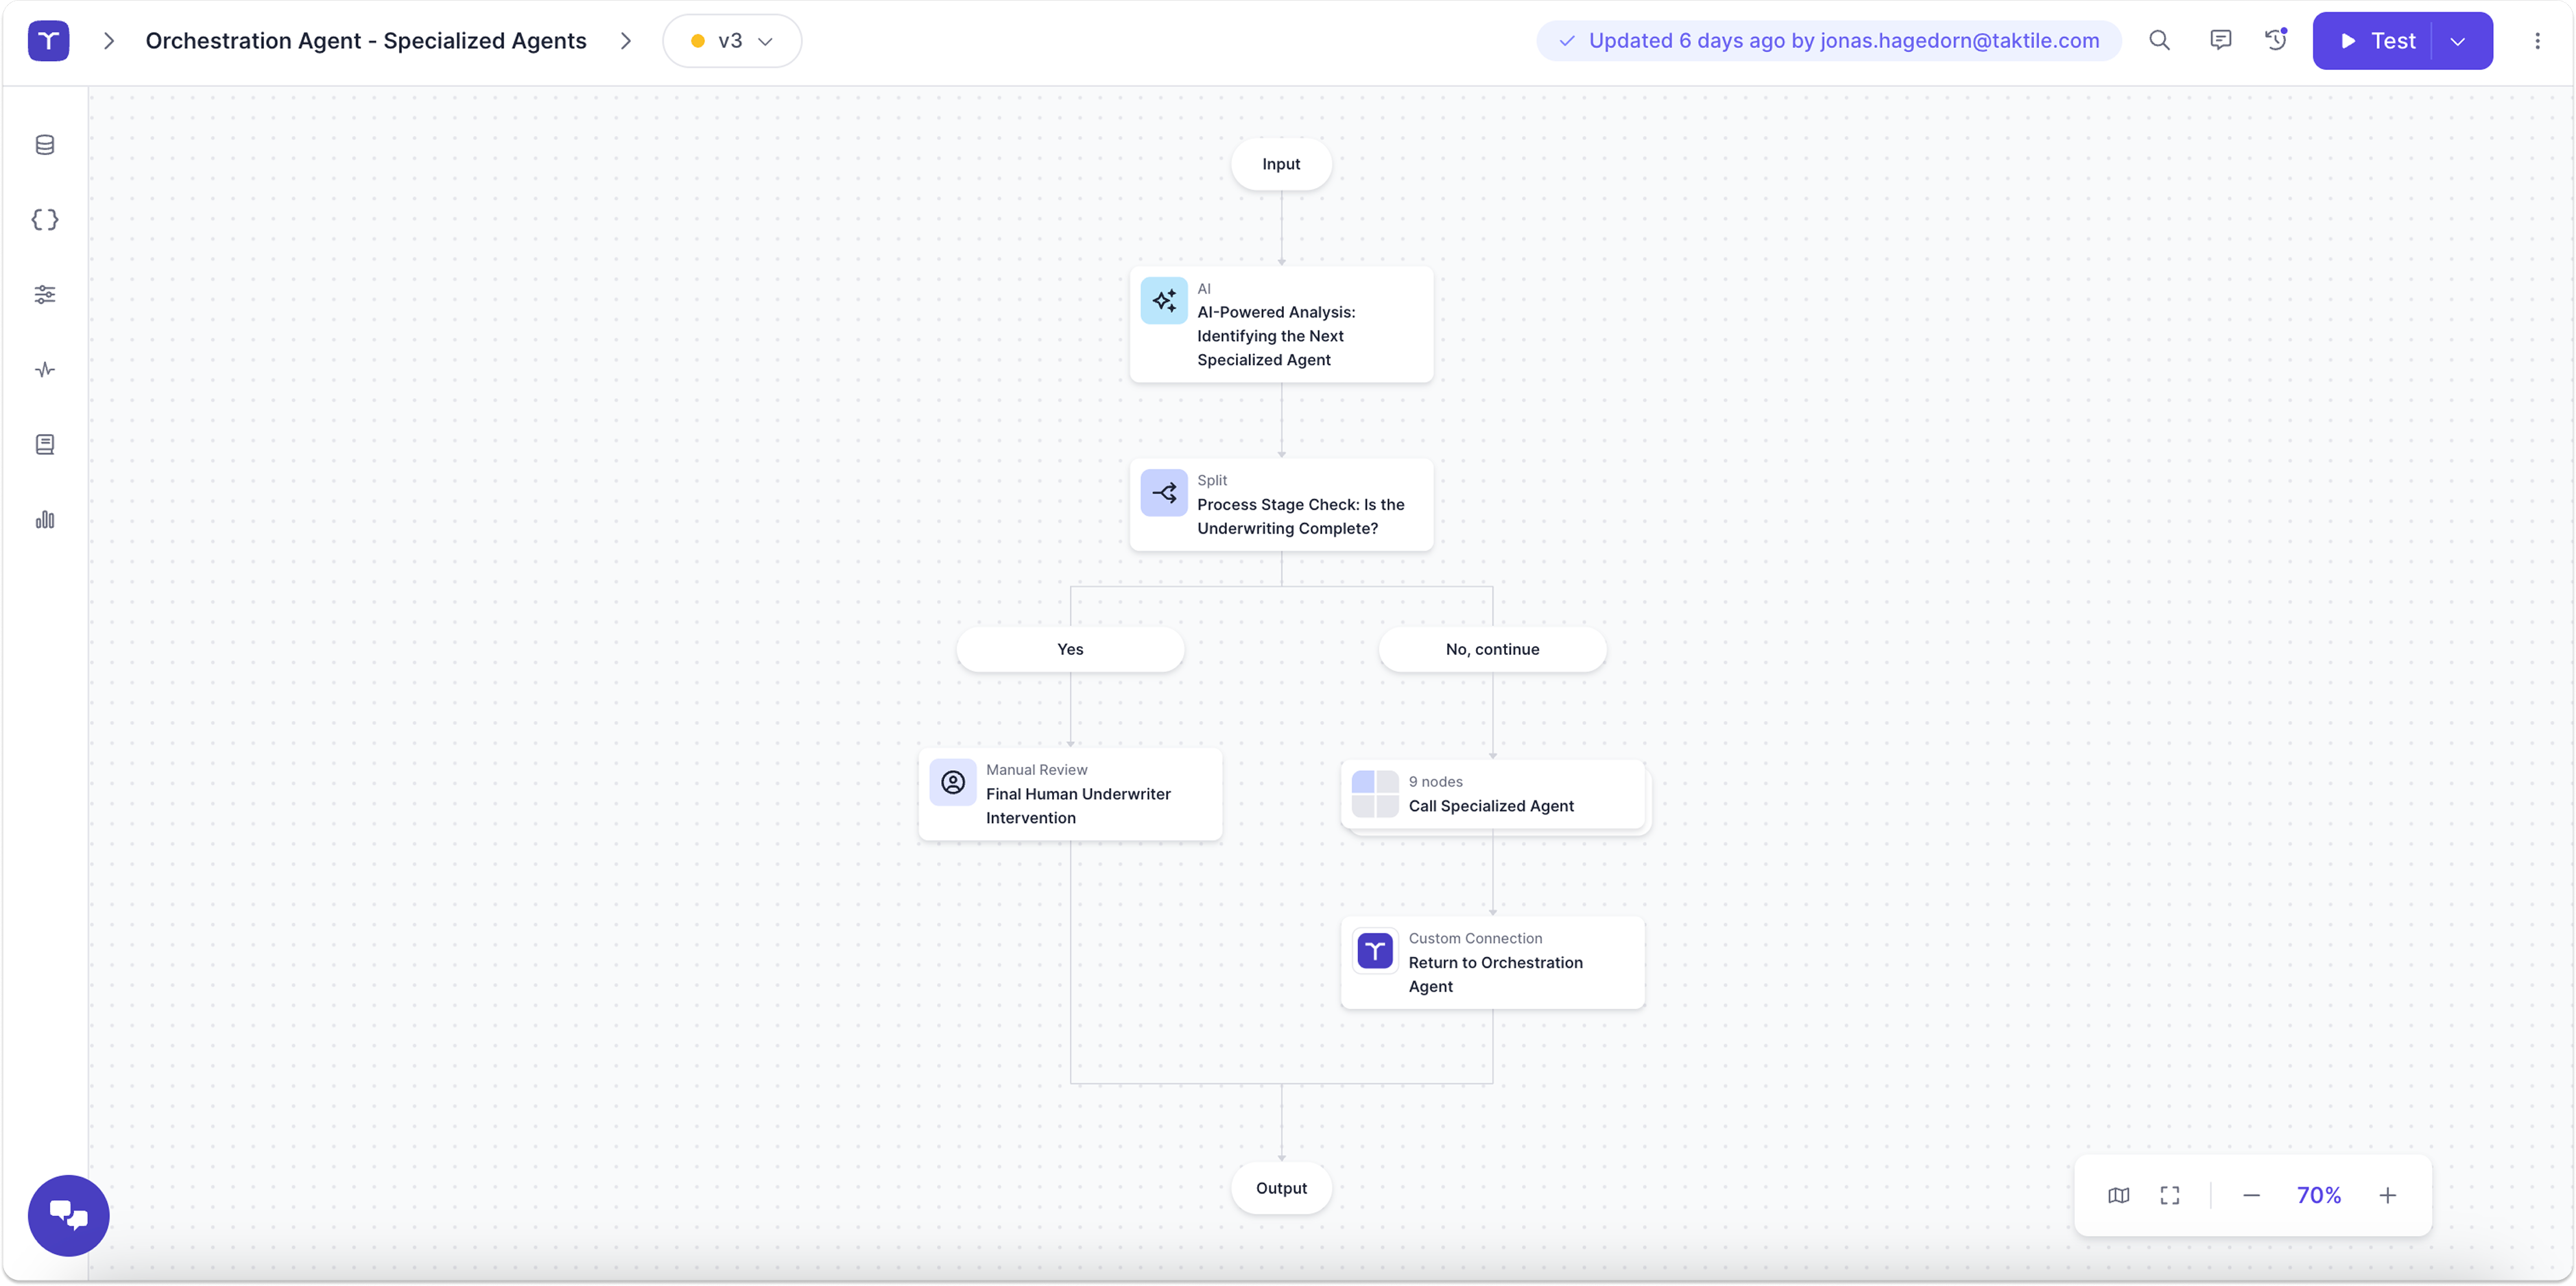2576x1286 pixels.
Task: Open the version history clock icon
Action: pyautogui.click(x=2276, y=41)
